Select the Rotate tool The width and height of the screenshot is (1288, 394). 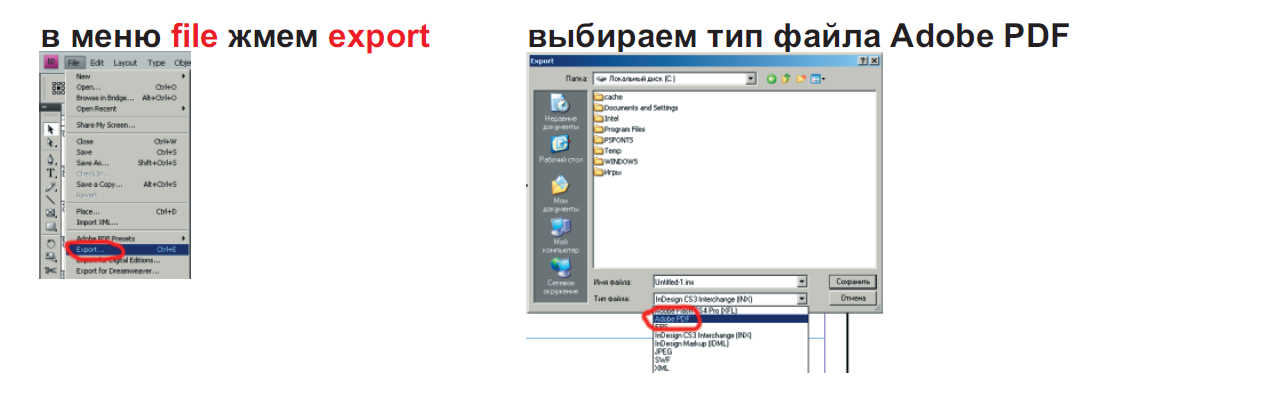tap(51, 243)
